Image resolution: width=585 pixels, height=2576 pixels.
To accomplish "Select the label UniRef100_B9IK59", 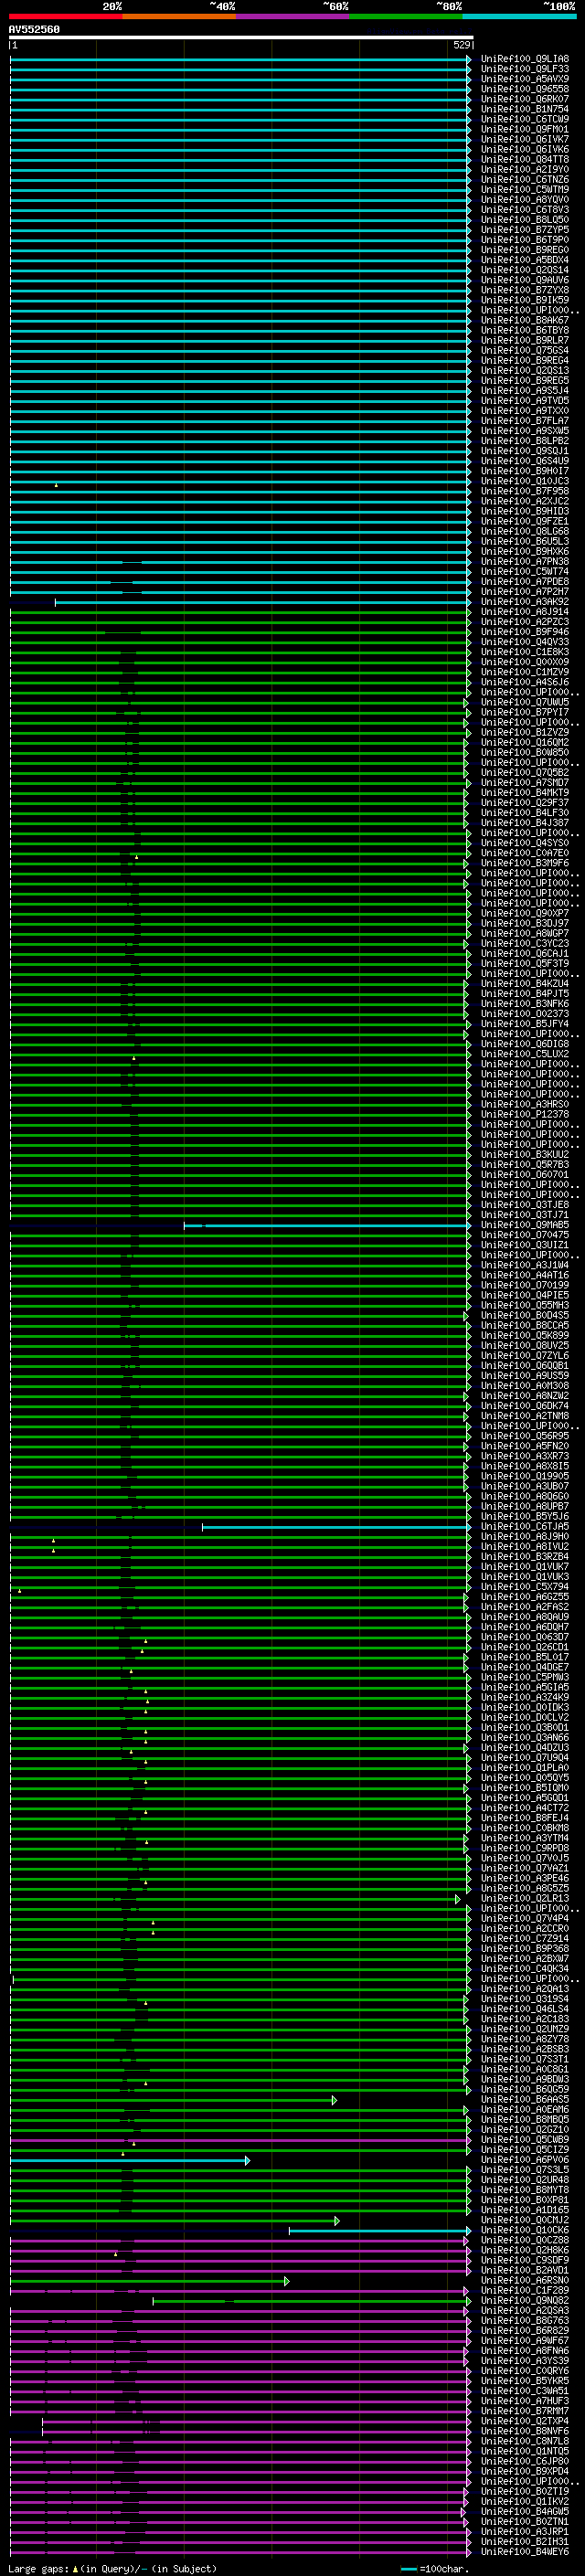I will point(525,300).
